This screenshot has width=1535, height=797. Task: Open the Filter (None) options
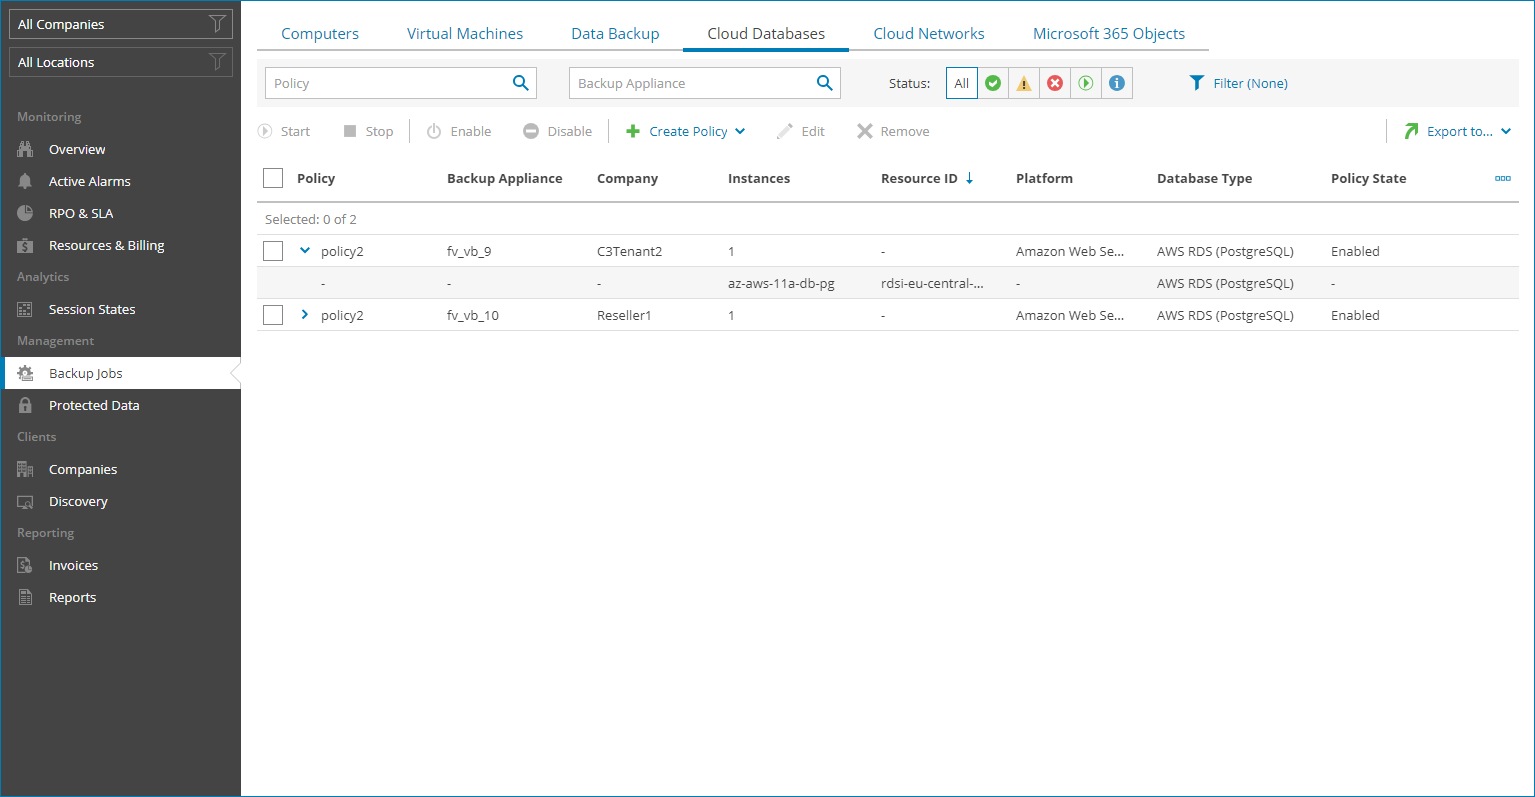(x=1238, y=83)
